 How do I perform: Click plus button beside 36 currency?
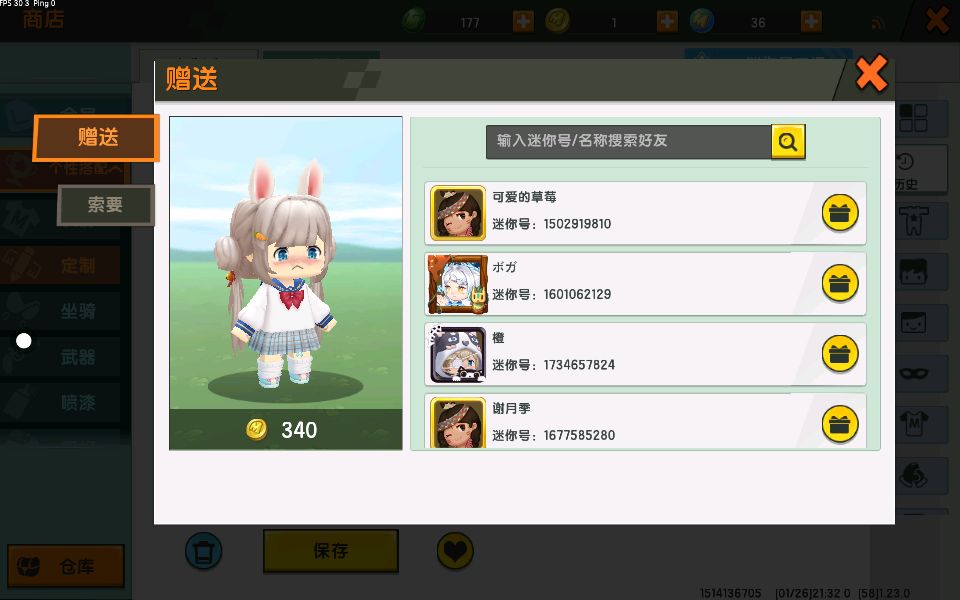811,22
